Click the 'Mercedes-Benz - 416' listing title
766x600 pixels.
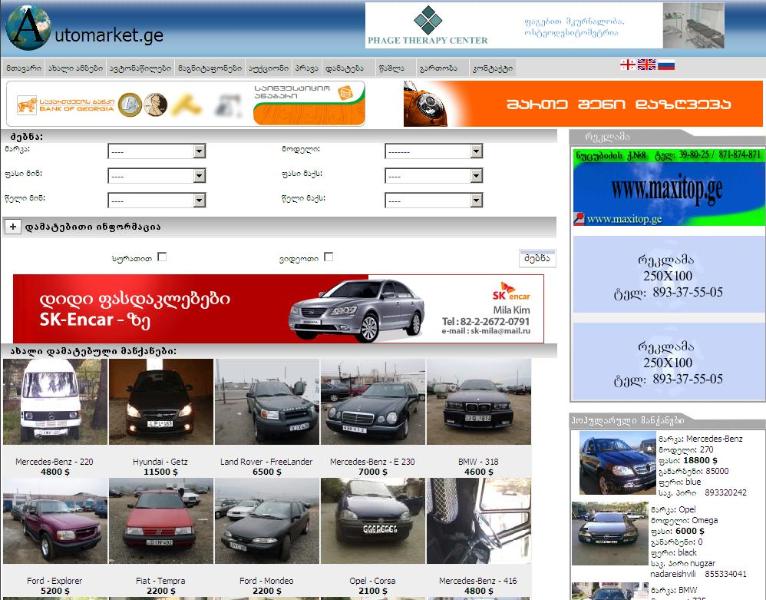[x=478, y=581]
